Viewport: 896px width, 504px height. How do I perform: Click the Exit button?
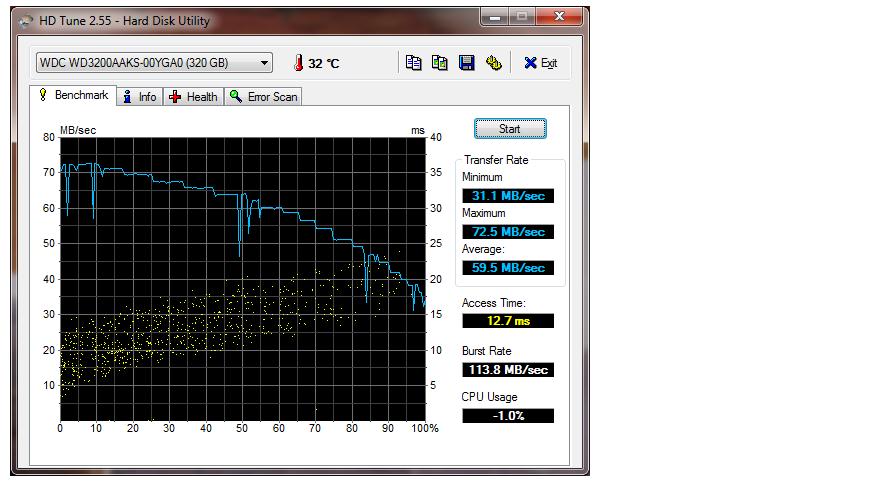coord(541,63)
